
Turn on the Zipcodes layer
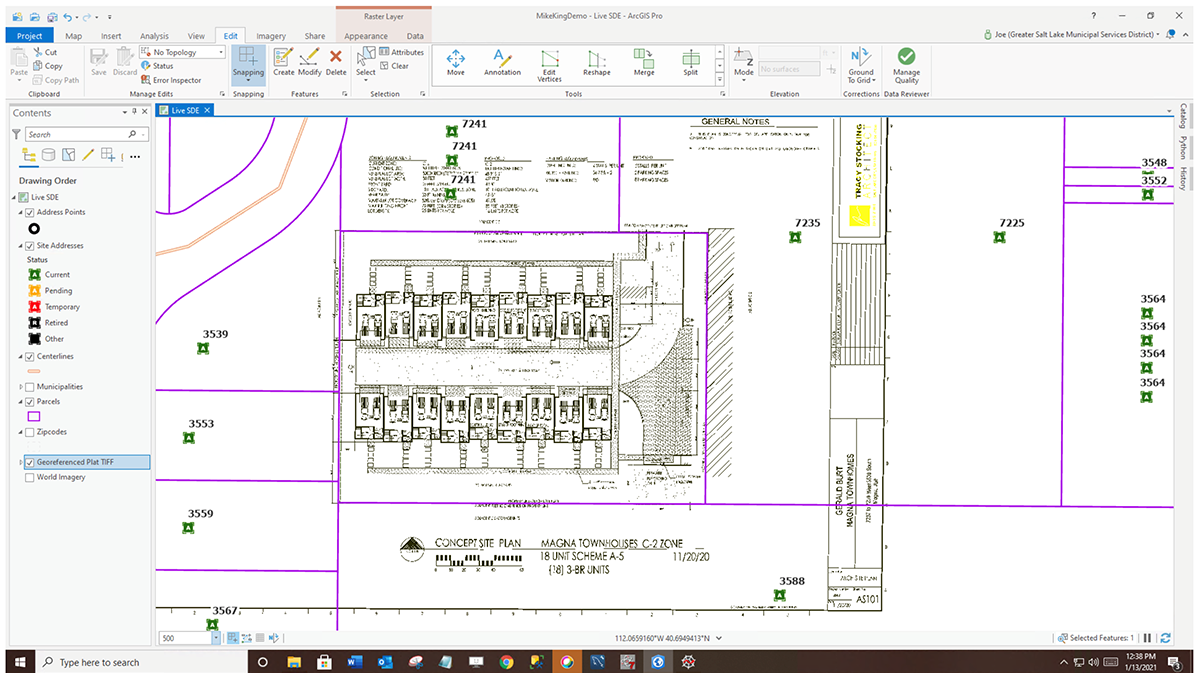pos(29,432)
